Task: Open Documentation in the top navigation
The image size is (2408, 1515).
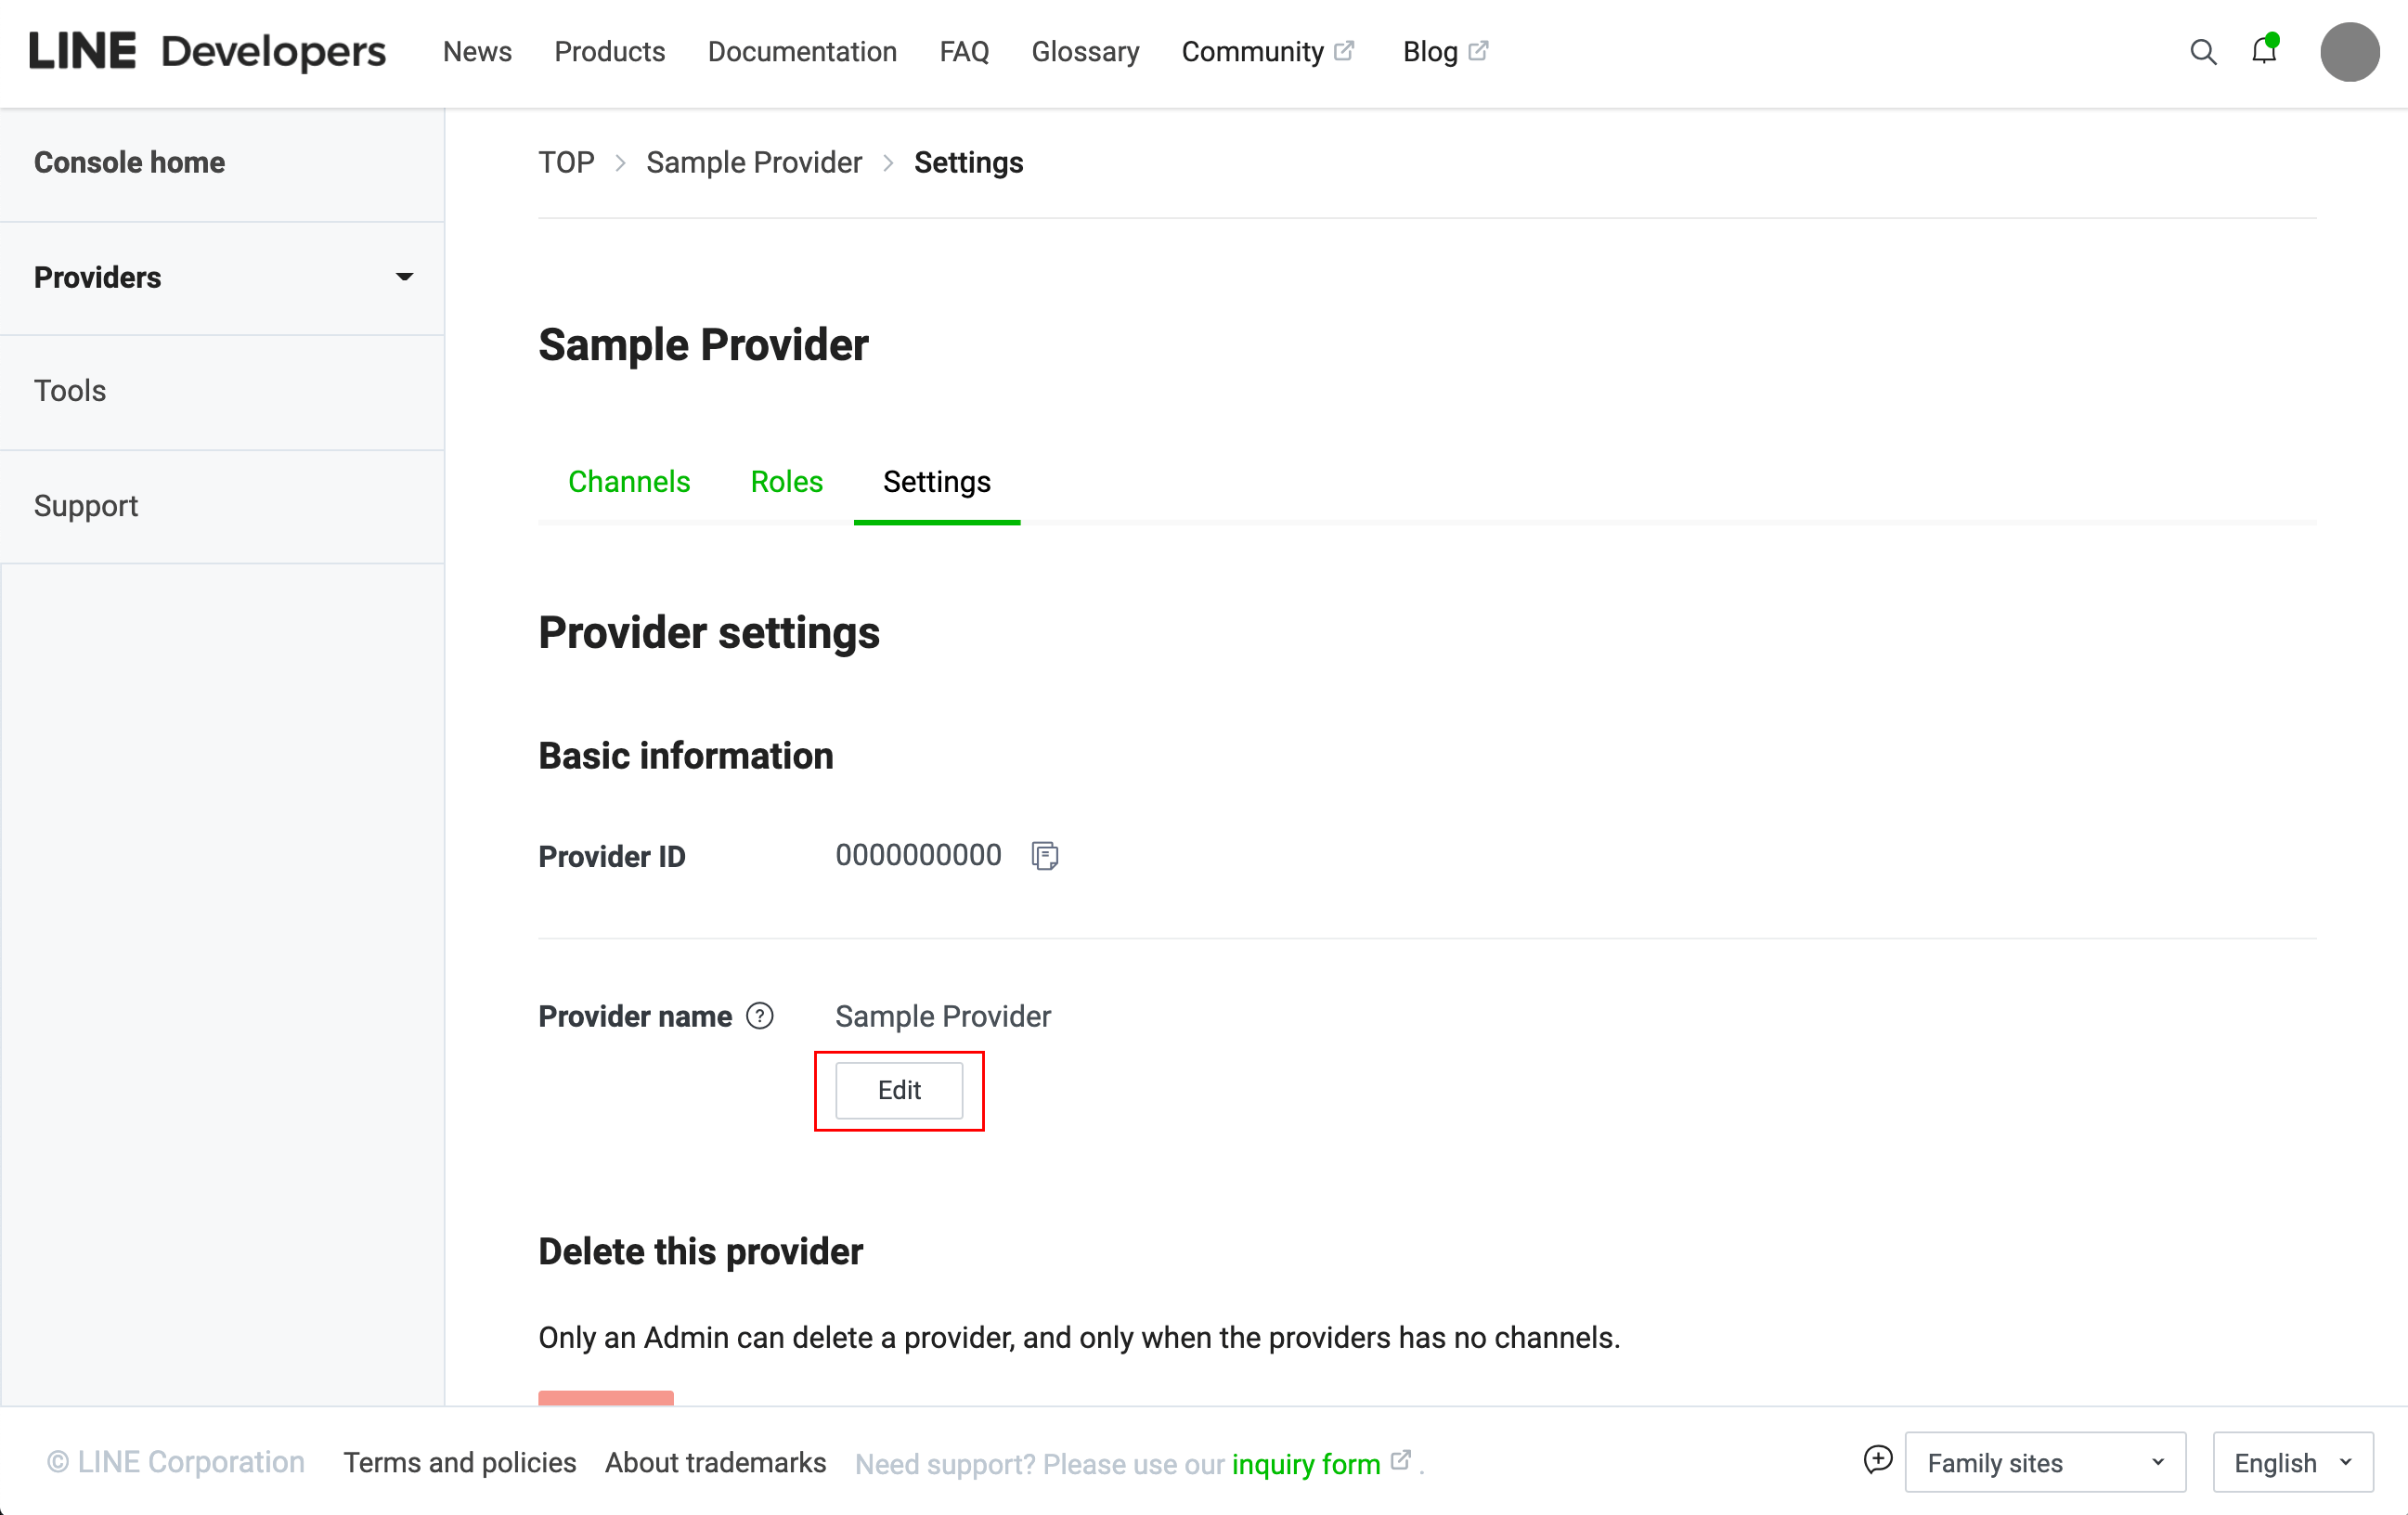Action: tap(802, 52)
